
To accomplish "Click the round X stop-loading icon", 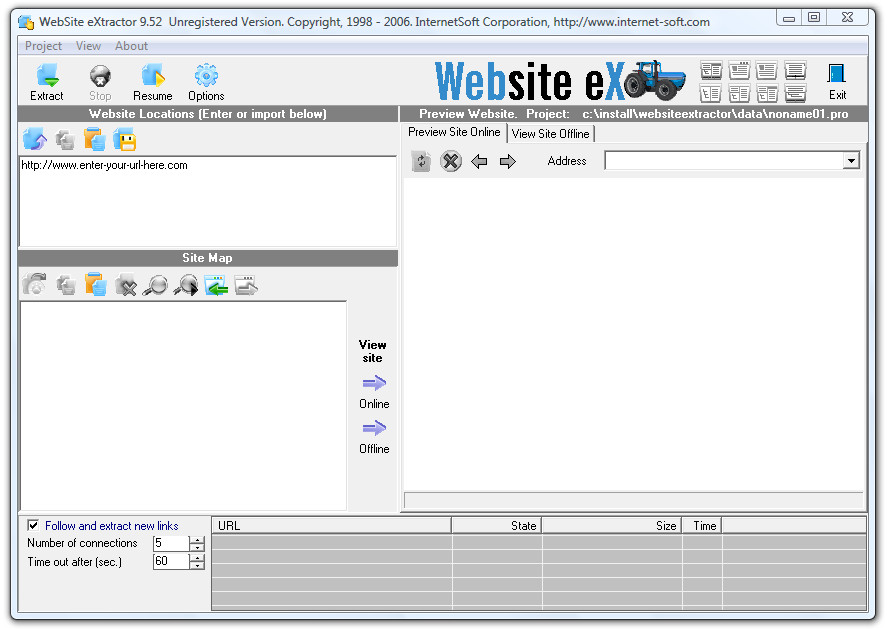I will [451, 161].
